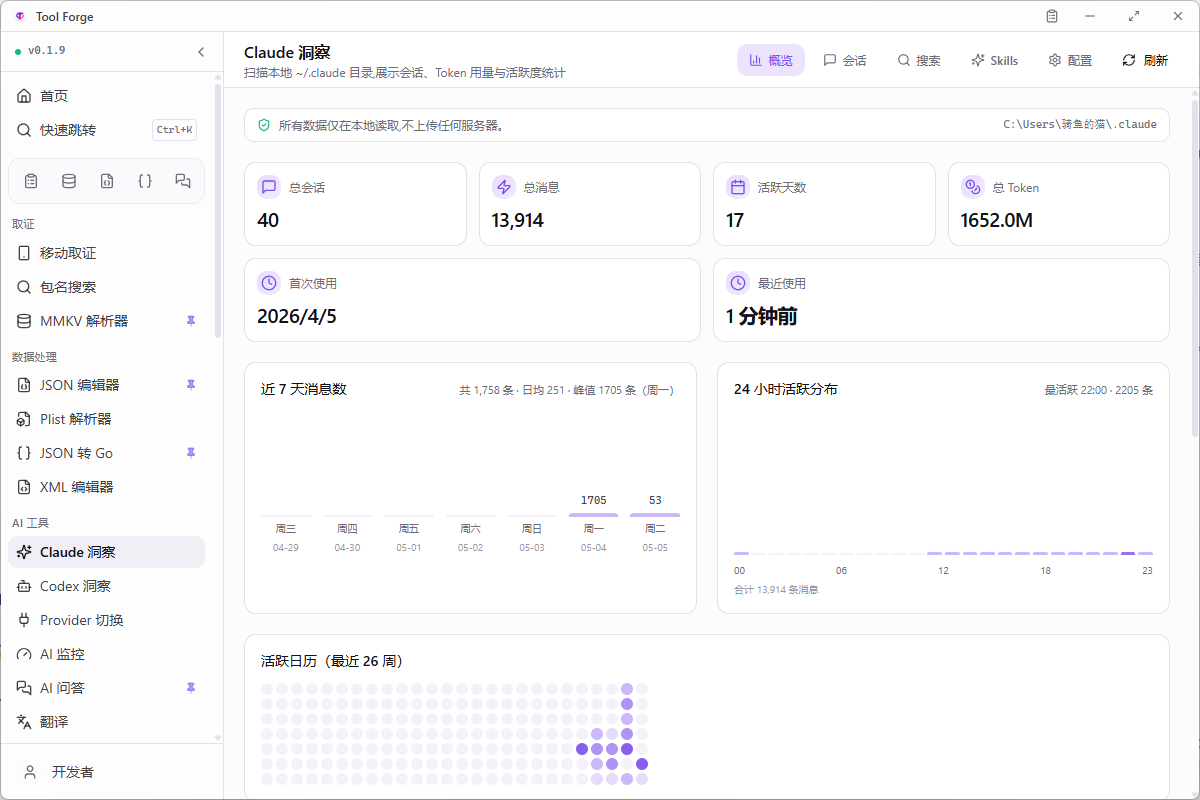Click the green shield icon in privacy notice
Viewport: 1200px width, 800px height.
[x=264, y=125]
